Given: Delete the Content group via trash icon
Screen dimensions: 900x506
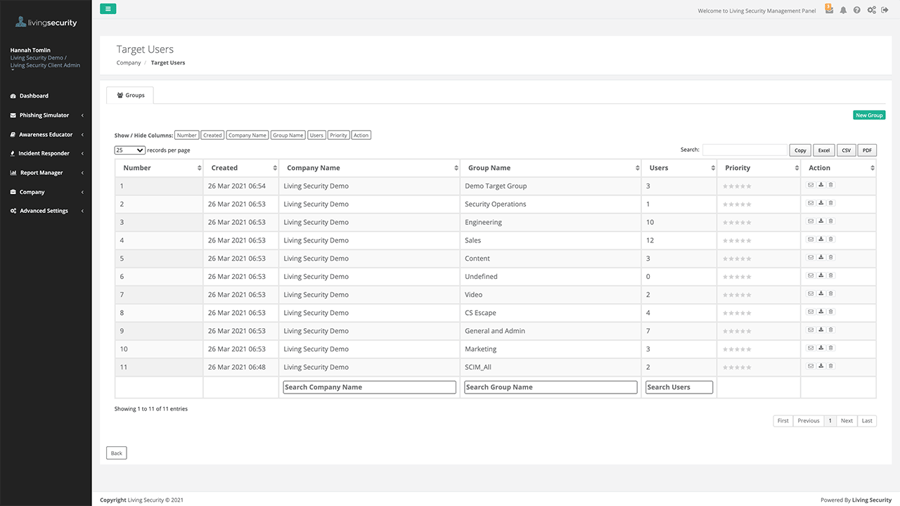Looking at the screenshot, I should point(831,258).
